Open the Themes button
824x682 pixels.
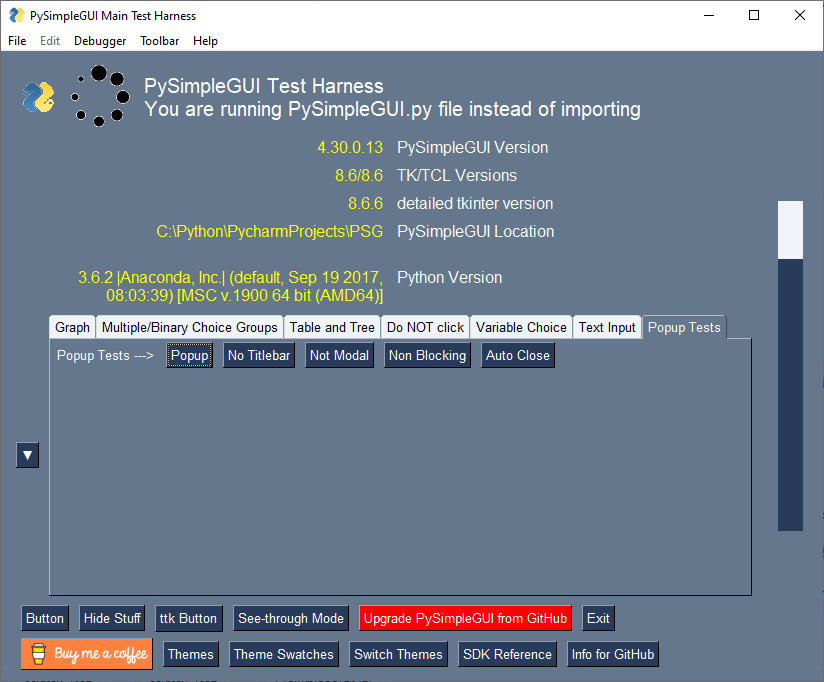point(191,654)
